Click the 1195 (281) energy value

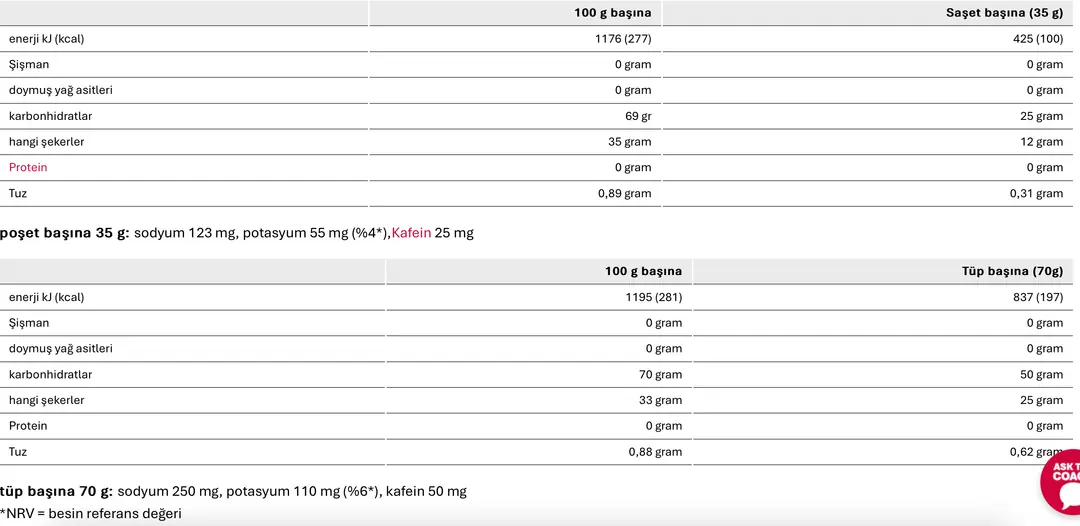point(653,297)
